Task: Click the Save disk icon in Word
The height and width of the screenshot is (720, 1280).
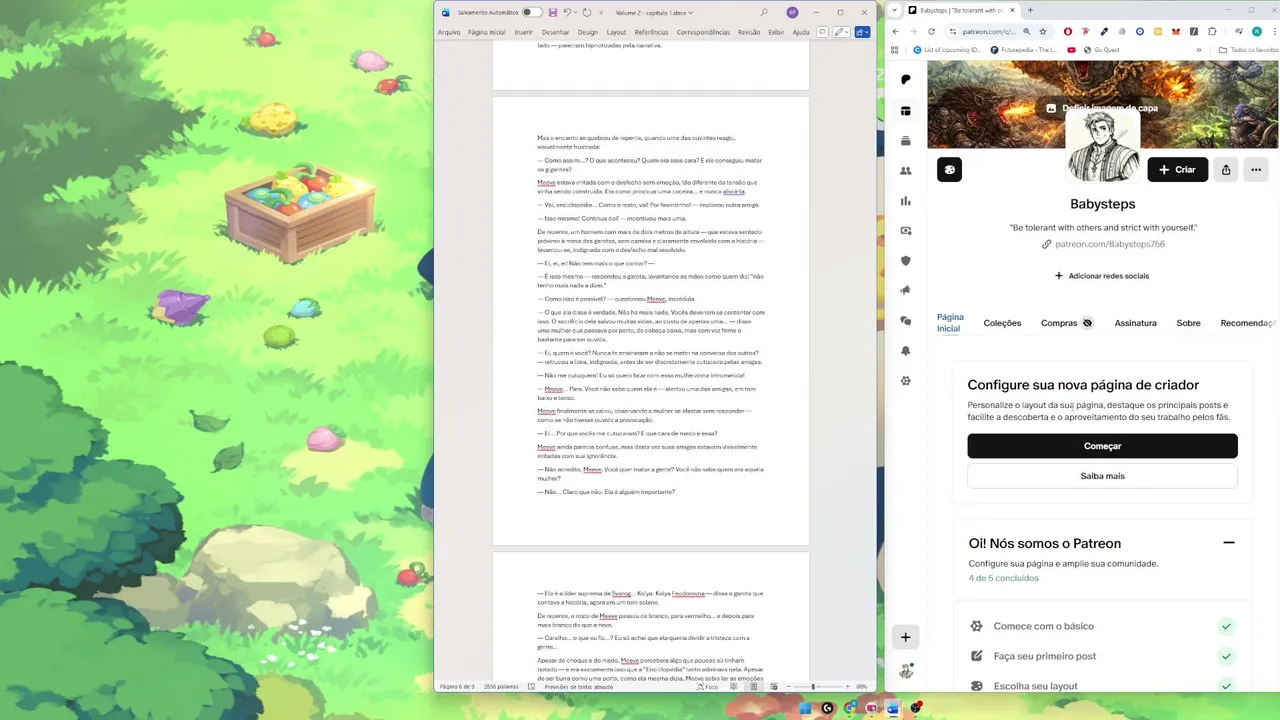Action: [x=553, y=12]
